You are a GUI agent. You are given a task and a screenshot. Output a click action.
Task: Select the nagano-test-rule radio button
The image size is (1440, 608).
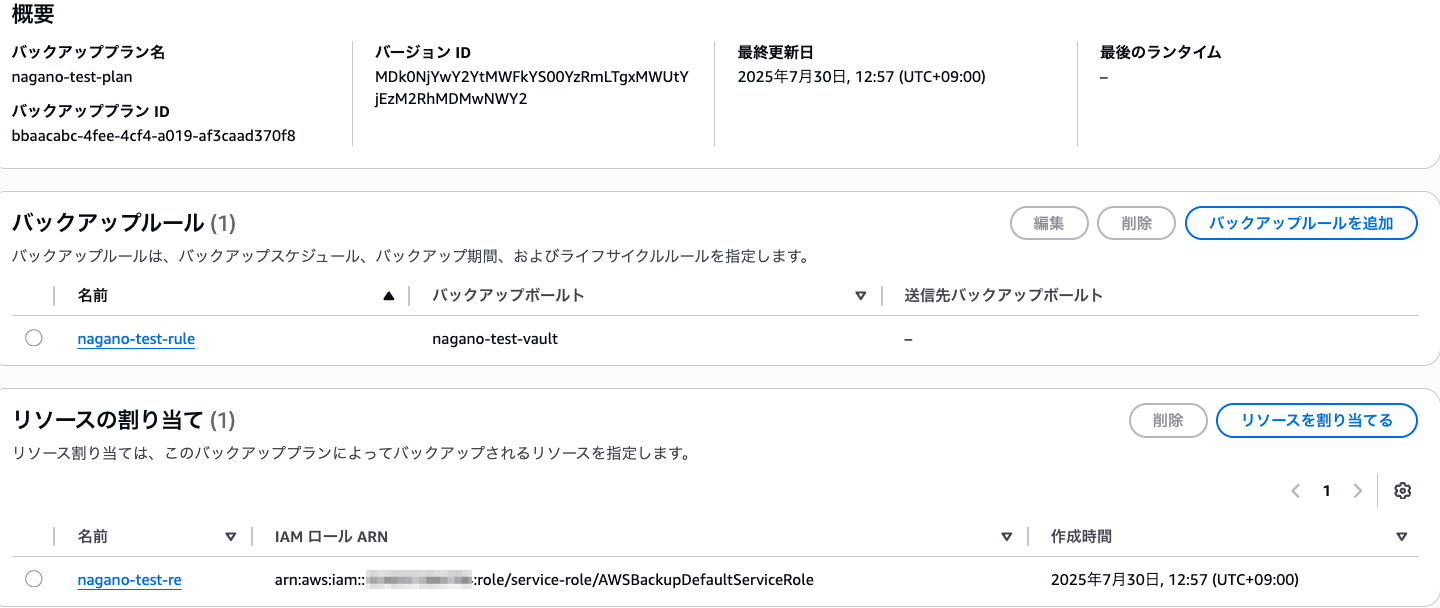coord(34,338)
